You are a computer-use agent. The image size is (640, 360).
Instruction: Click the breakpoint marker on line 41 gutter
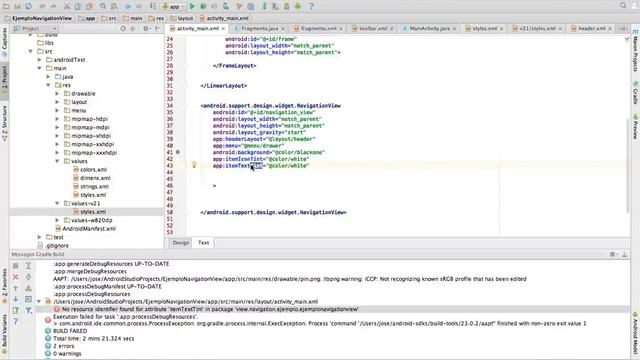coord(178,152)
